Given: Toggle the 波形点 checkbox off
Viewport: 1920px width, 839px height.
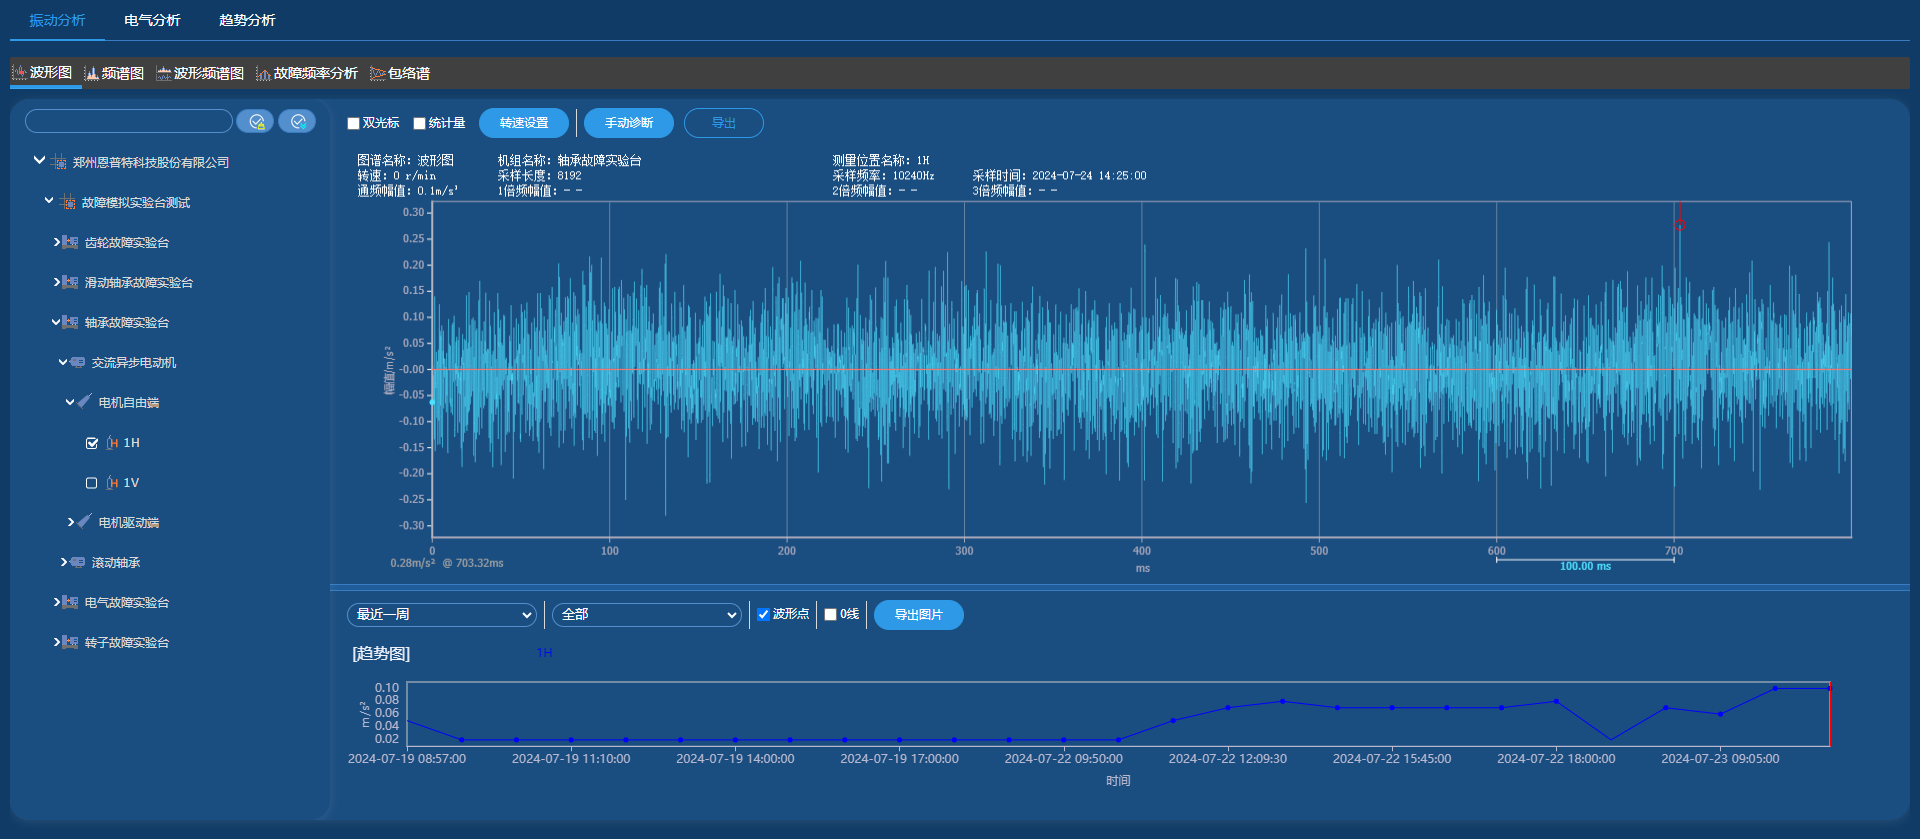Looking at the screenshot, I should (x=763, y=614).
